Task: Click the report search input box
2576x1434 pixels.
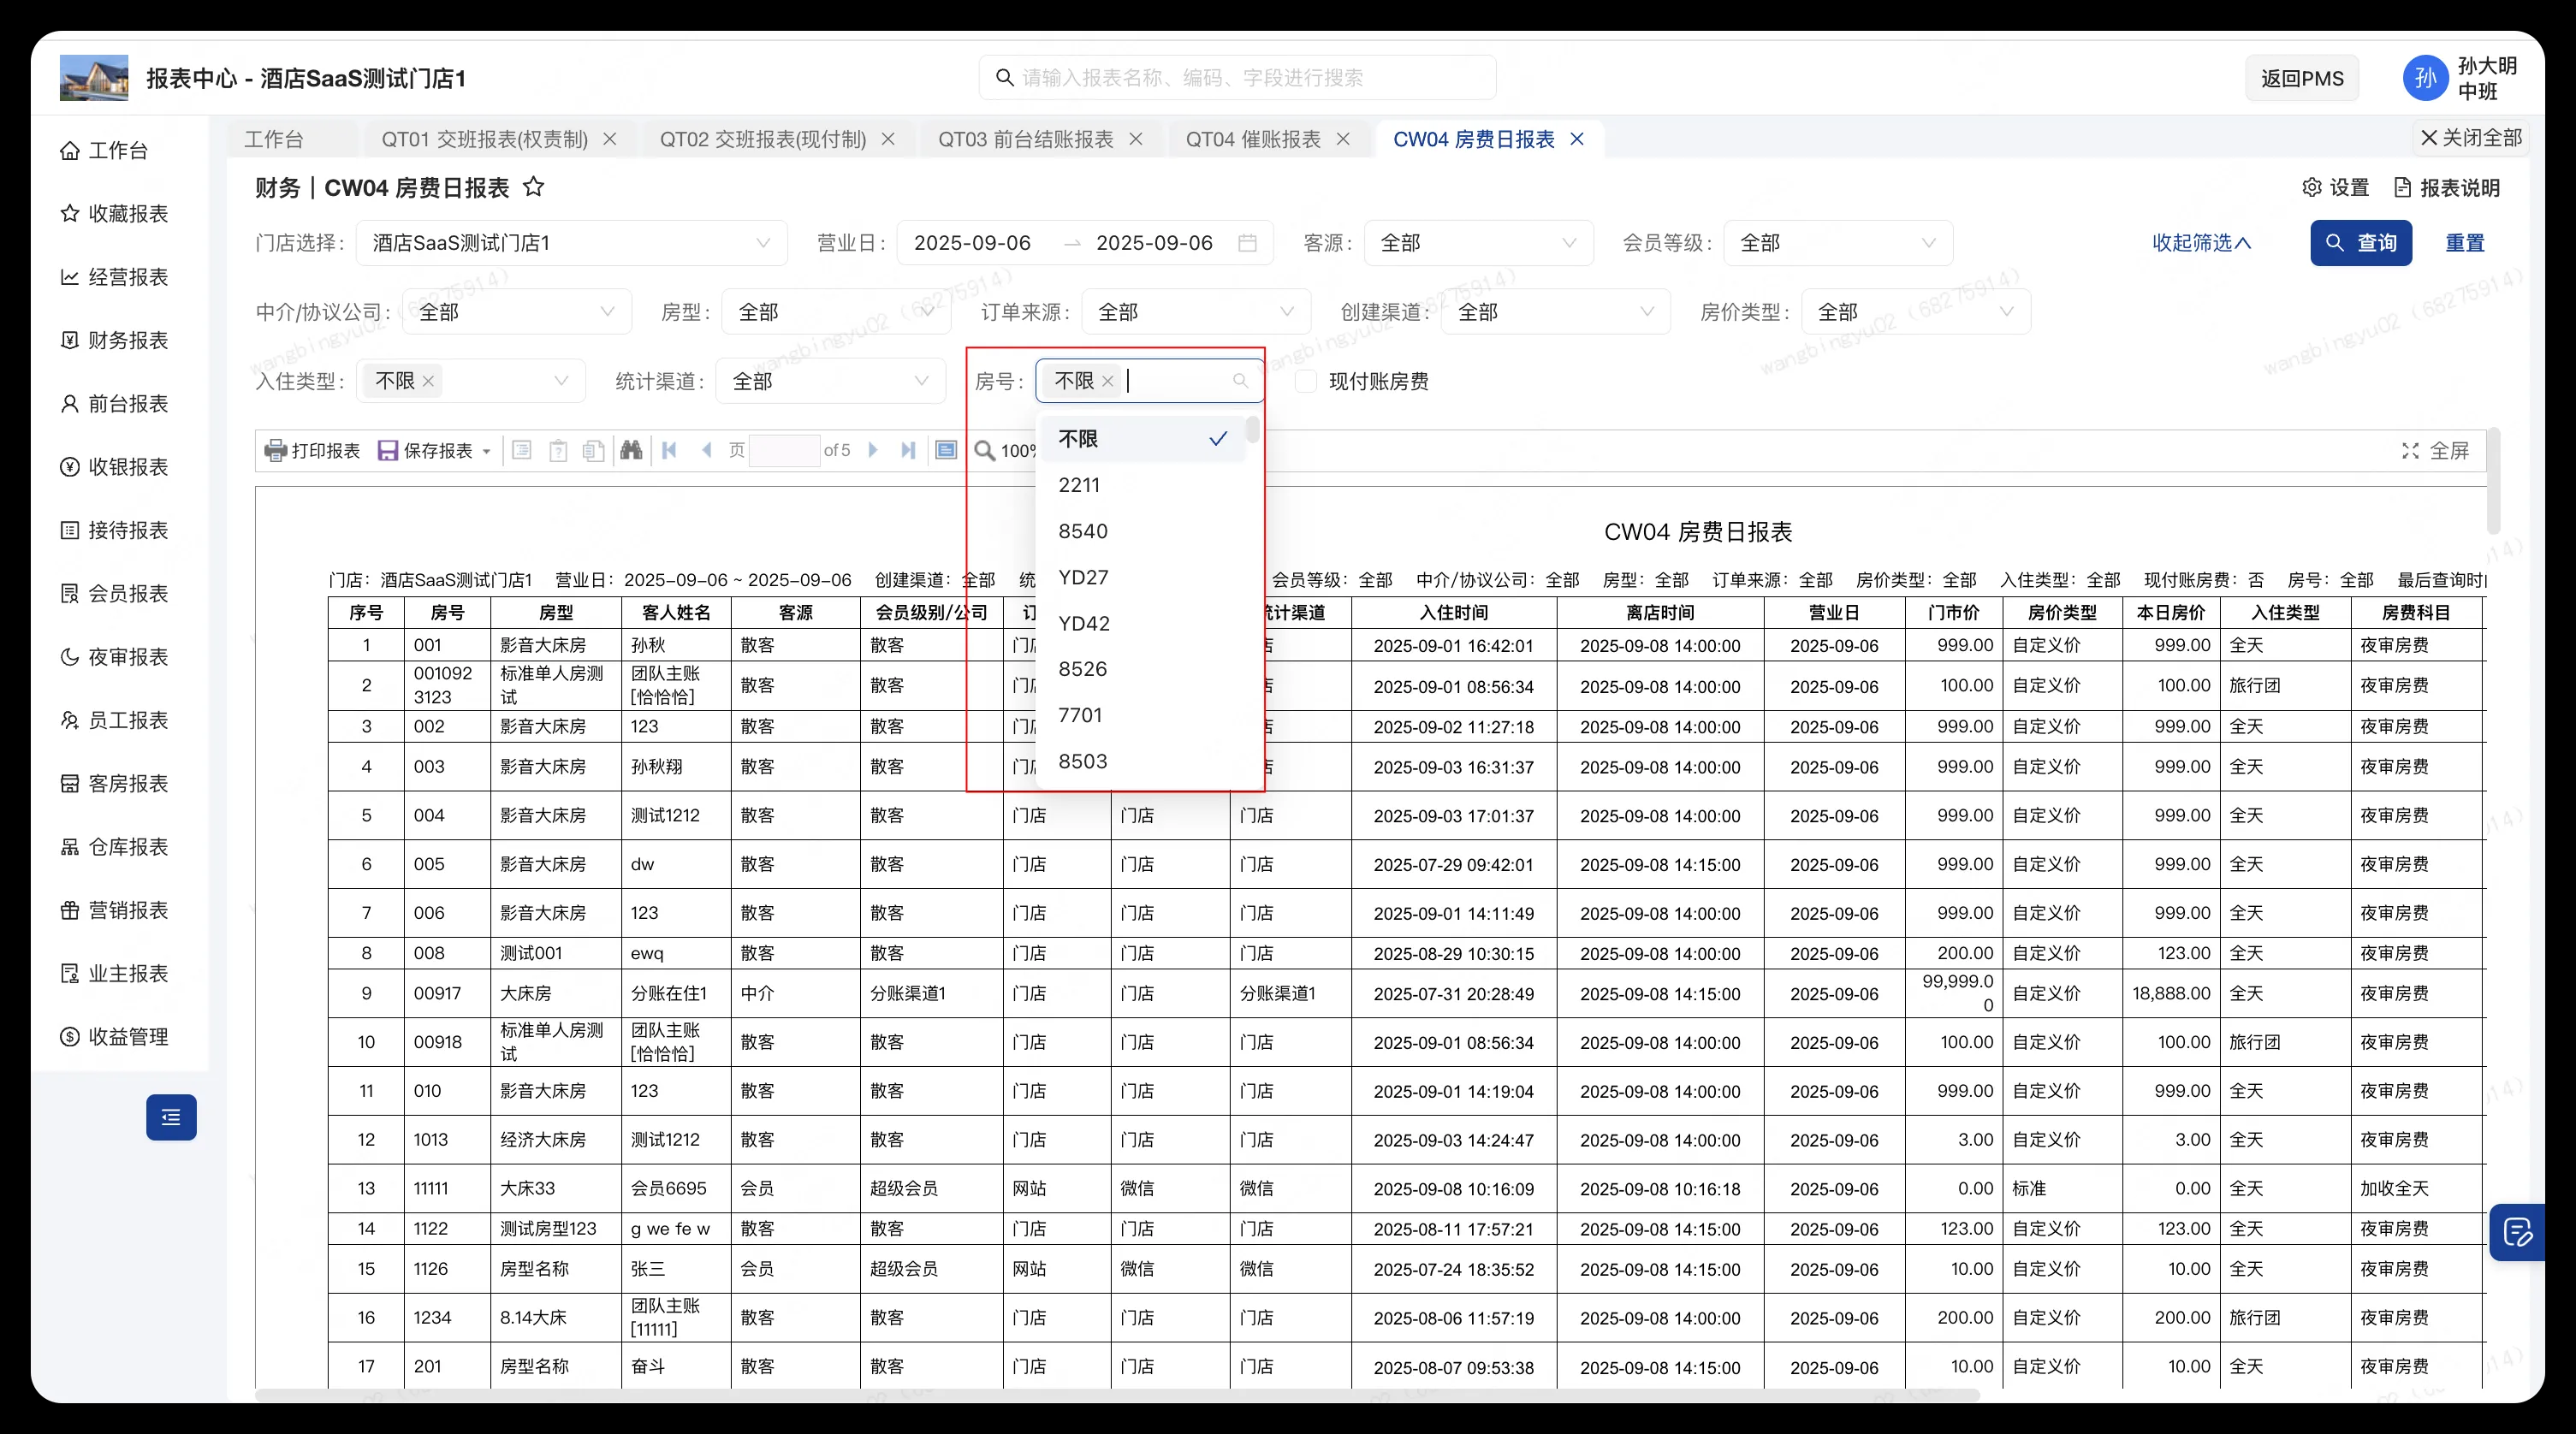Action: click(x=1237, y=78)
